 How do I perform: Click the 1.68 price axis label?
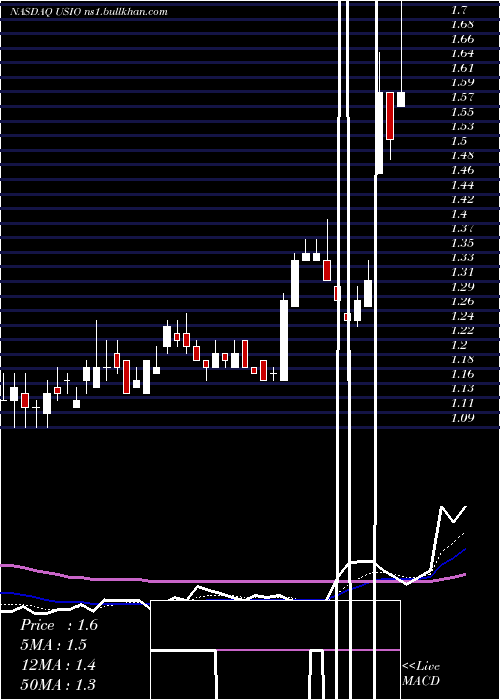[x=462, y=24]
